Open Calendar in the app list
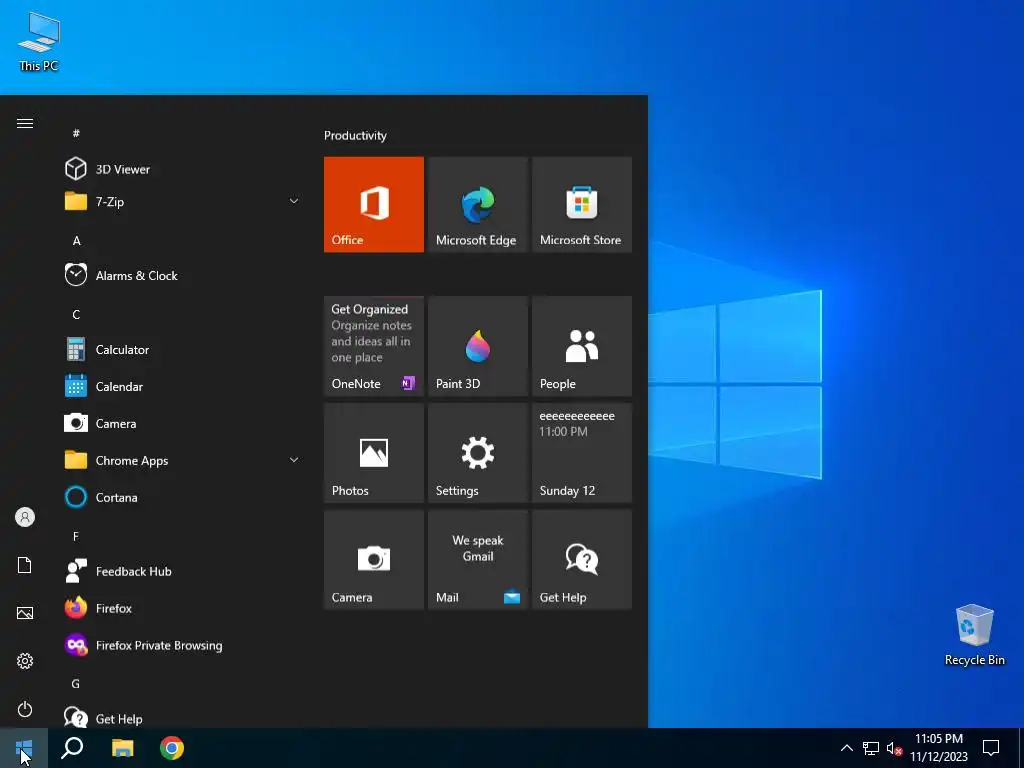Screen dimensions: 1024x768 183,387
